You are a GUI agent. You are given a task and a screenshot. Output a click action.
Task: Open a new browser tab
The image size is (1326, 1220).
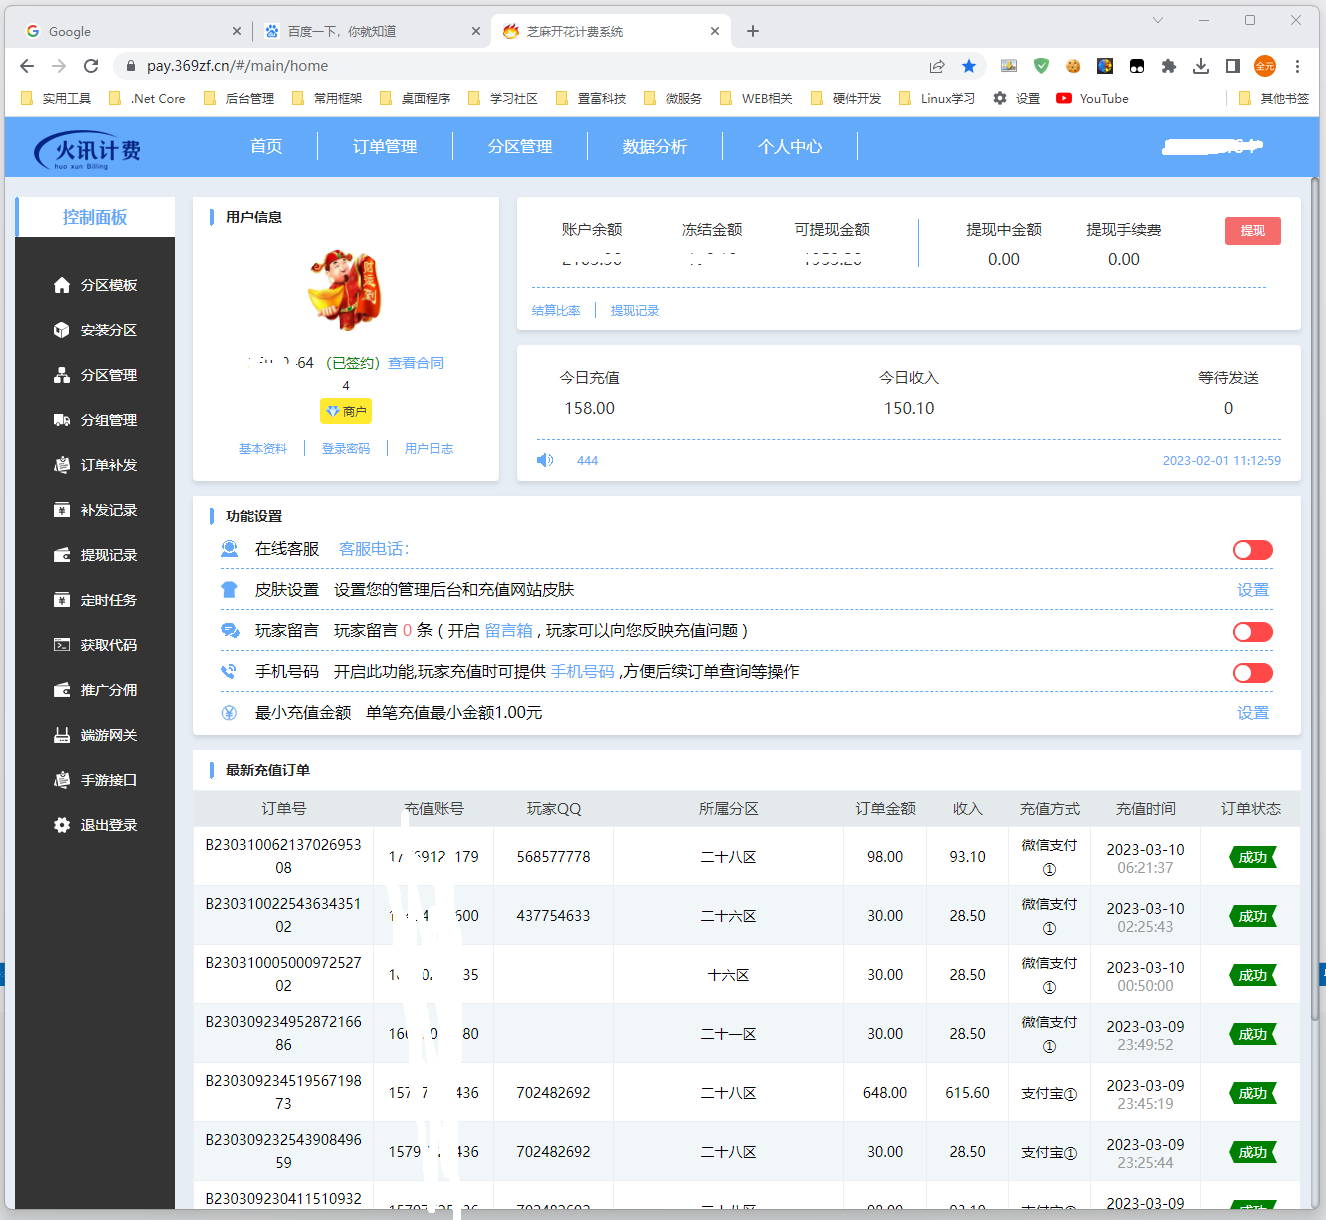click(753, 31)
